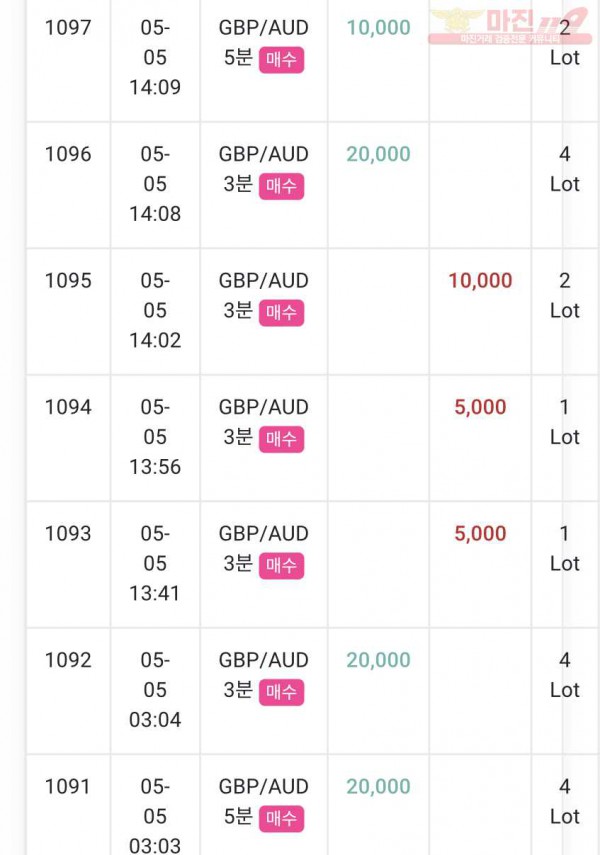
Task: Click the 매수 badge in row 1093
Action: 281,565
